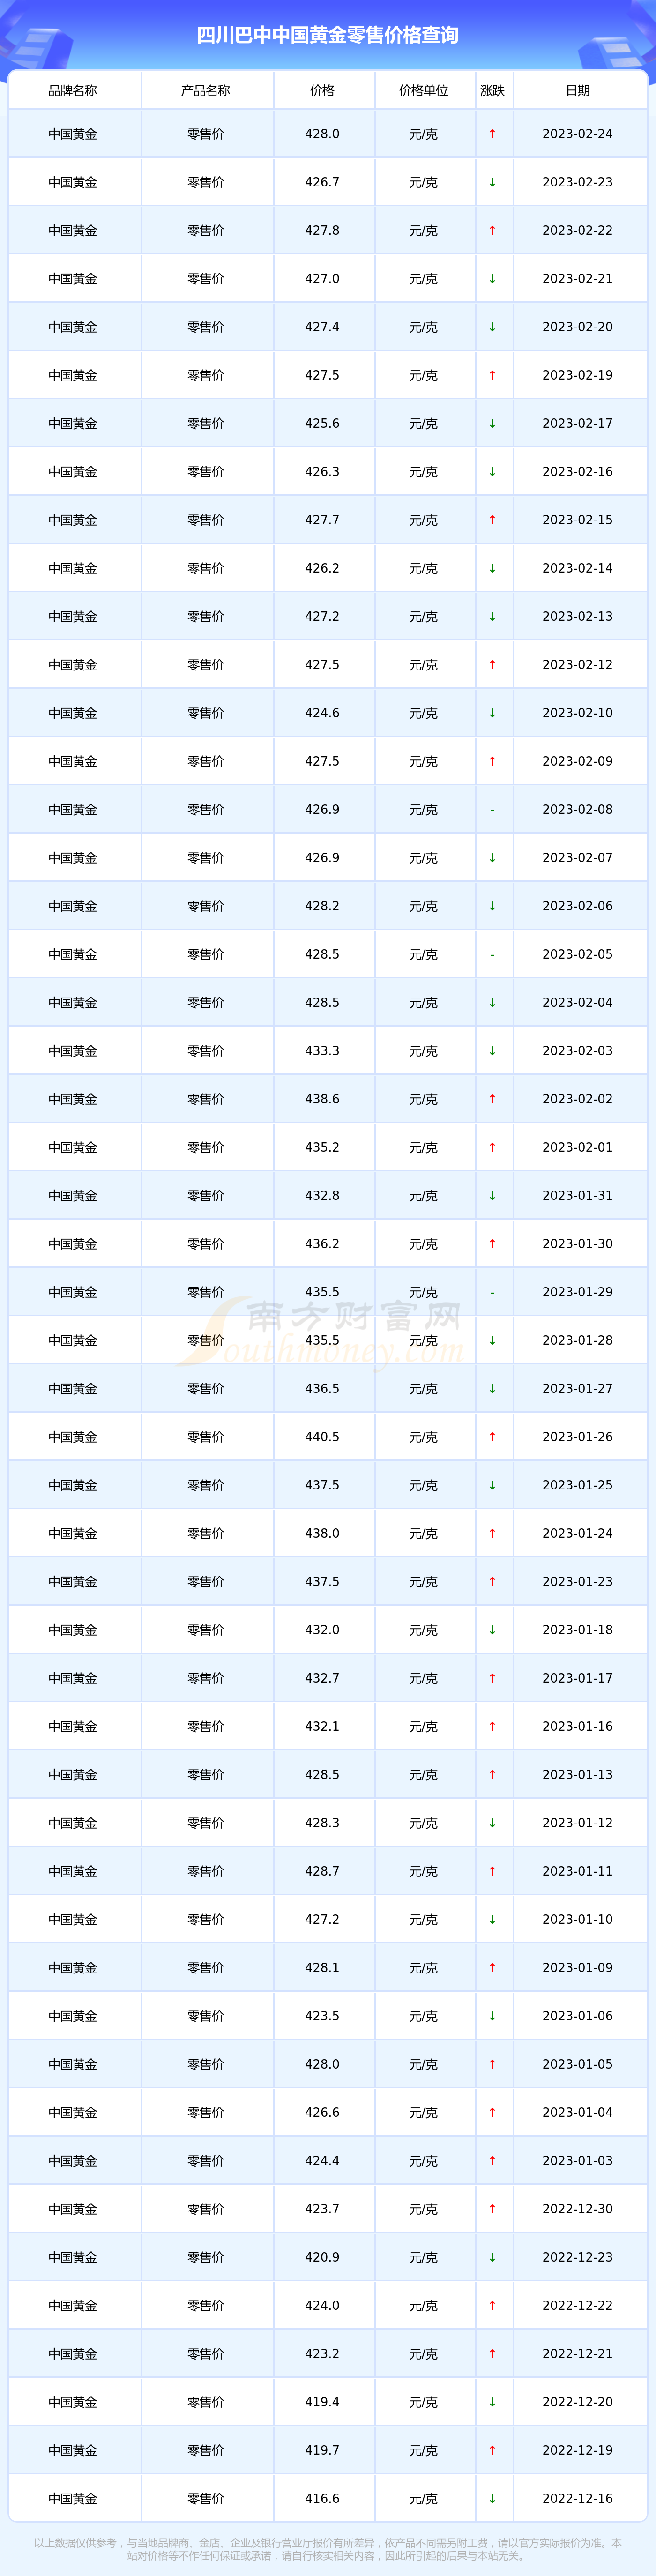This screenshot has height=2576, width=656.
Task: Select the date 2023-01-27 cell
Action: point(578,1389)
